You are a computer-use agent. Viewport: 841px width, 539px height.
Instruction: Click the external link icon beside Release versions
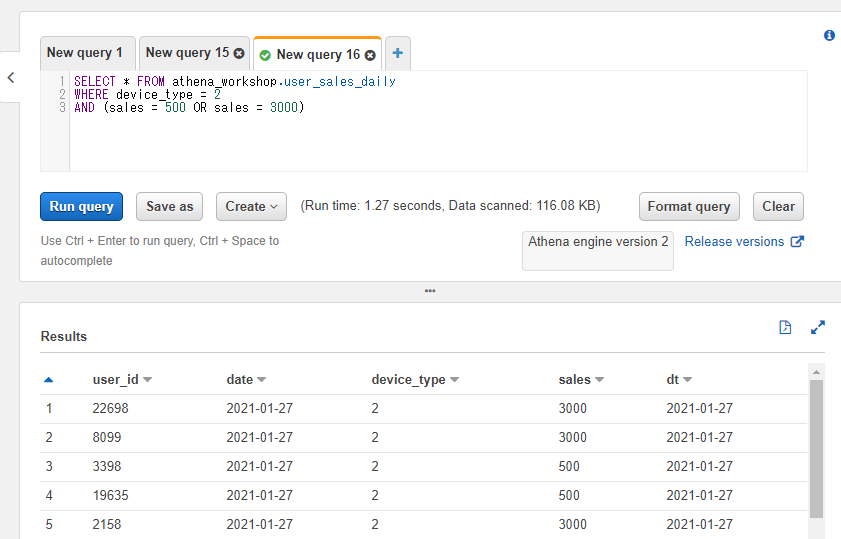point(798,241)
